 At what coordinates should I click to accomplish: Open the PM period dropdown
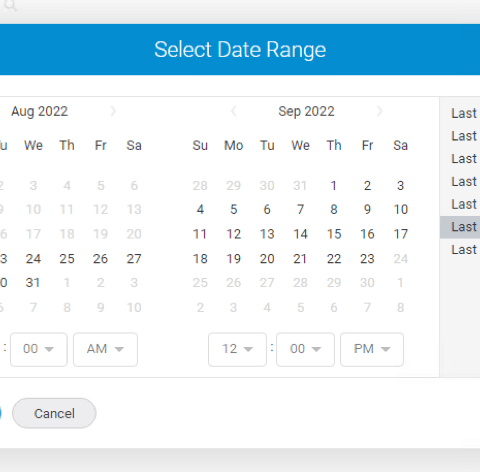click(372, 349)
